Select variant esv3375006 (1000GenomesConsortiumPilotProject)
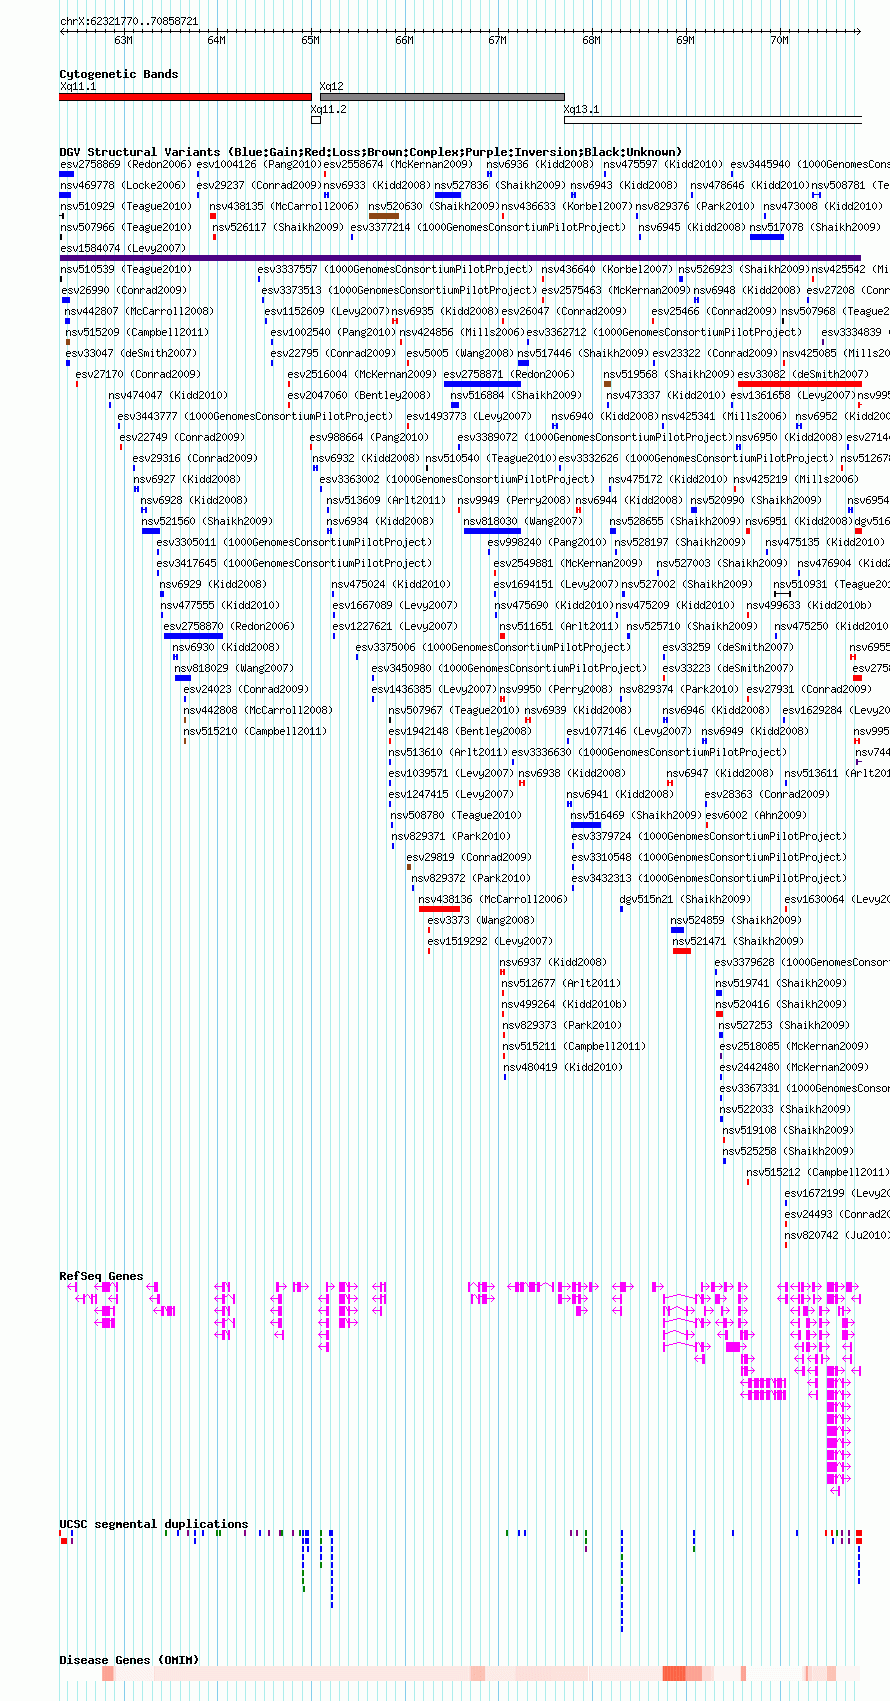This screenshot has height=1701, width=890. click(493, 647)
